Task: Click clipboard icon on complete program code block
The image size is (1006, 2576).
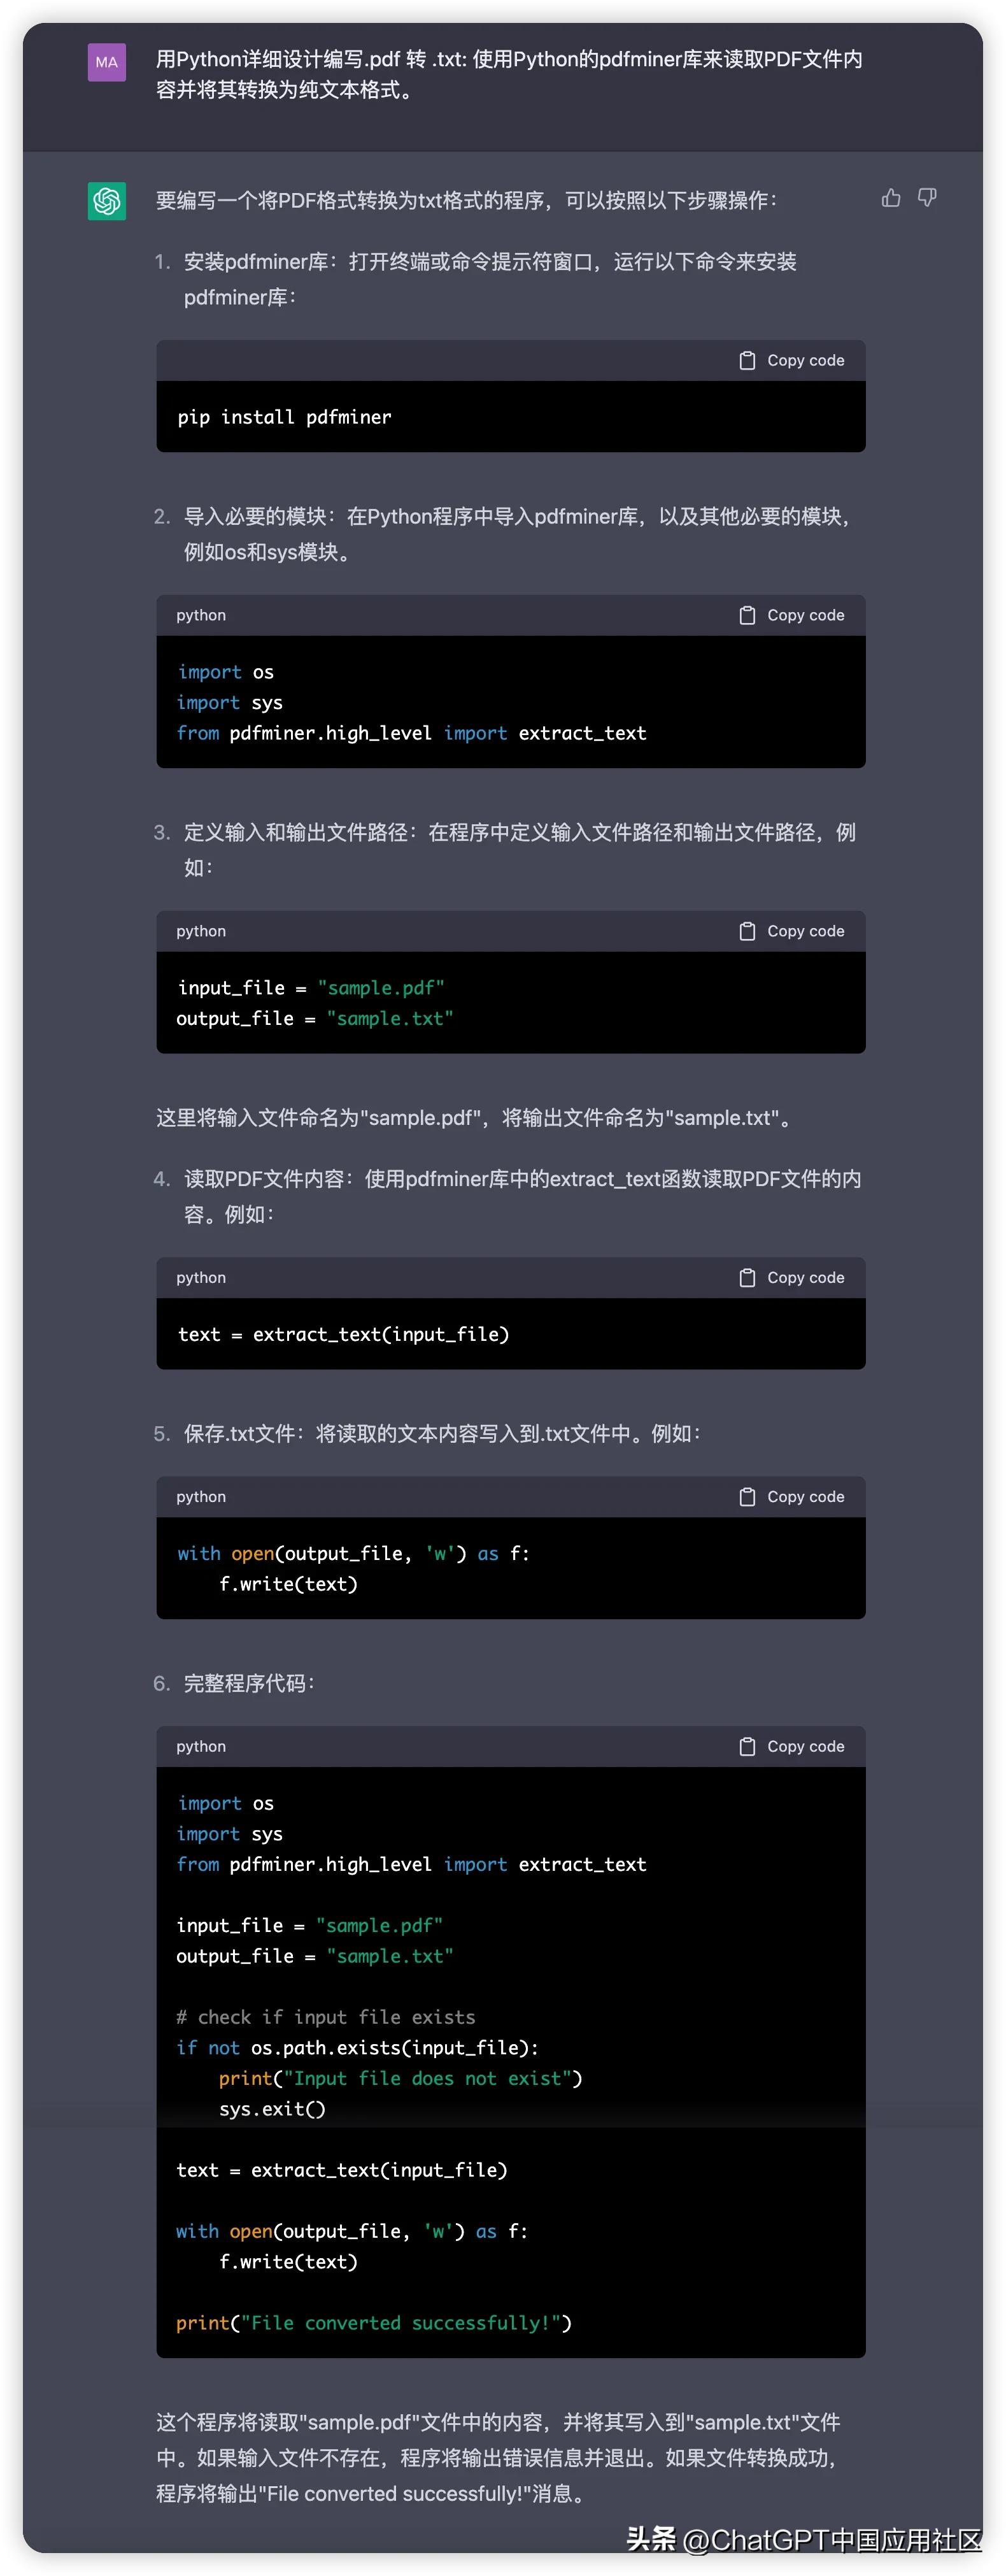Action: [x=747, y=1746]
